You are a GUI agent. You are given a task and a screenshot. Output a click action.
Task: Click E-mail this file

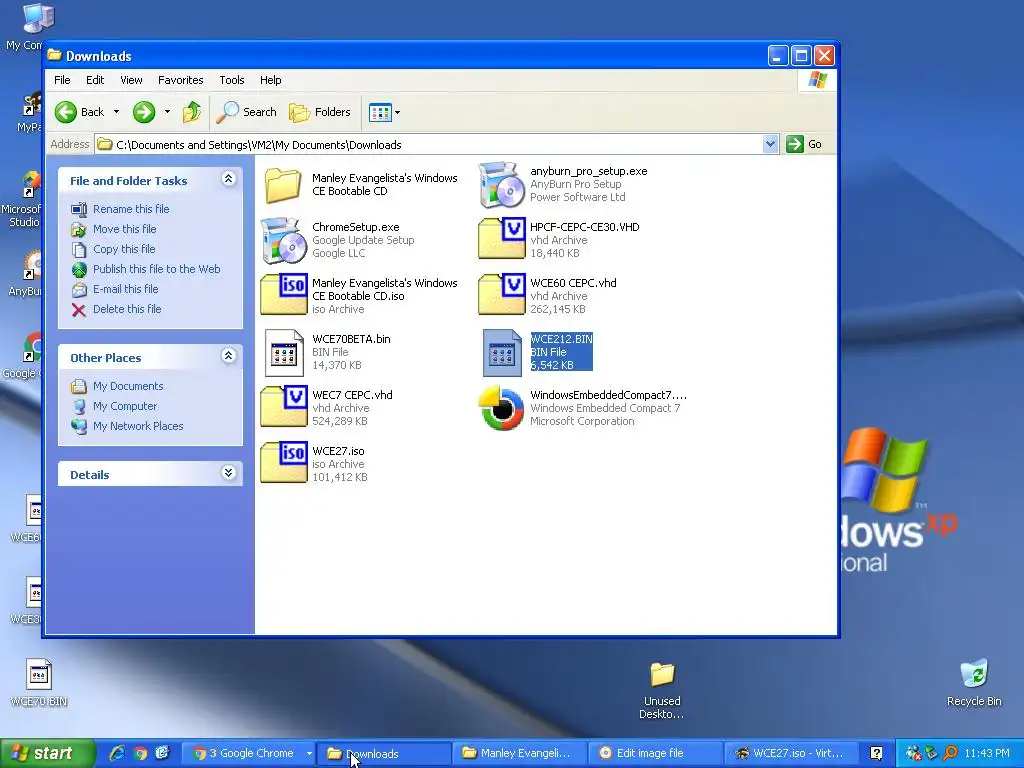(125, 289)
